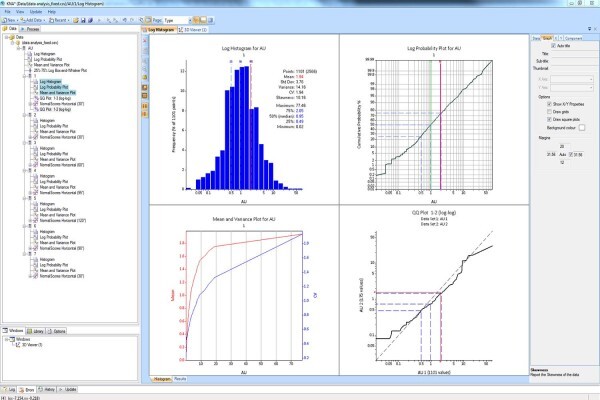Collapse the root Data tree node
The image size is (600, 400).
click(7, 37)
